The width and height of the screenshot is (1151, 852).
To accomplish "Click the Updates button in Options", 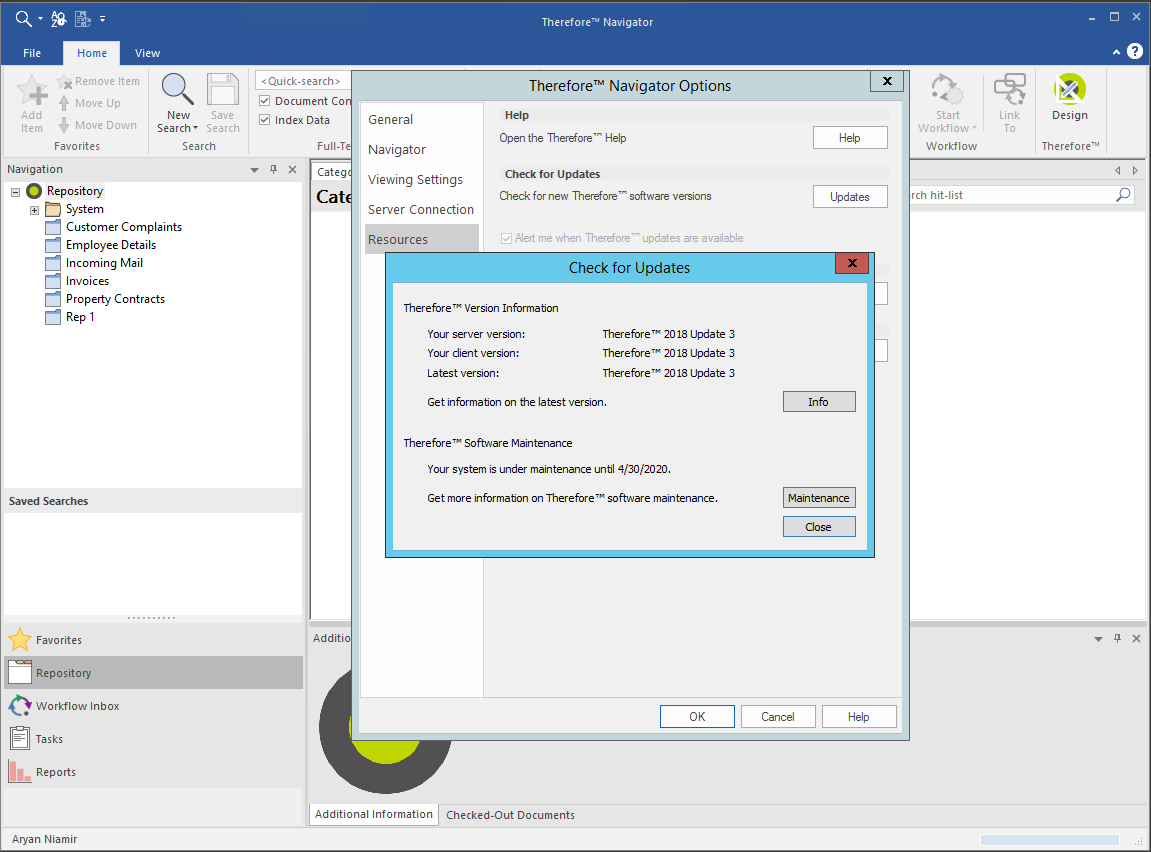I will pos(850,197).
